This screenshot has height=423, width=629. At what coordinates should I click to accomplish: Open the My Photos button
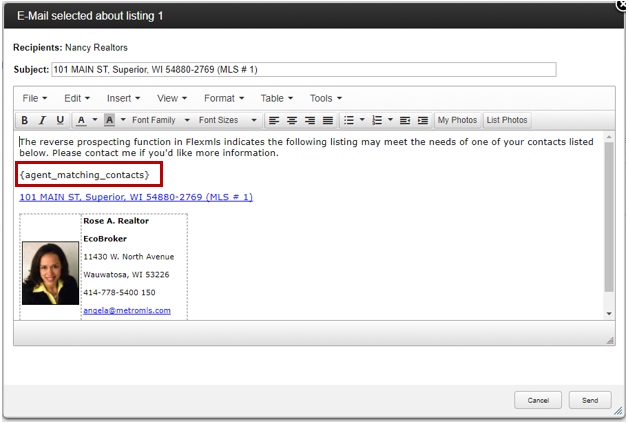457,120
